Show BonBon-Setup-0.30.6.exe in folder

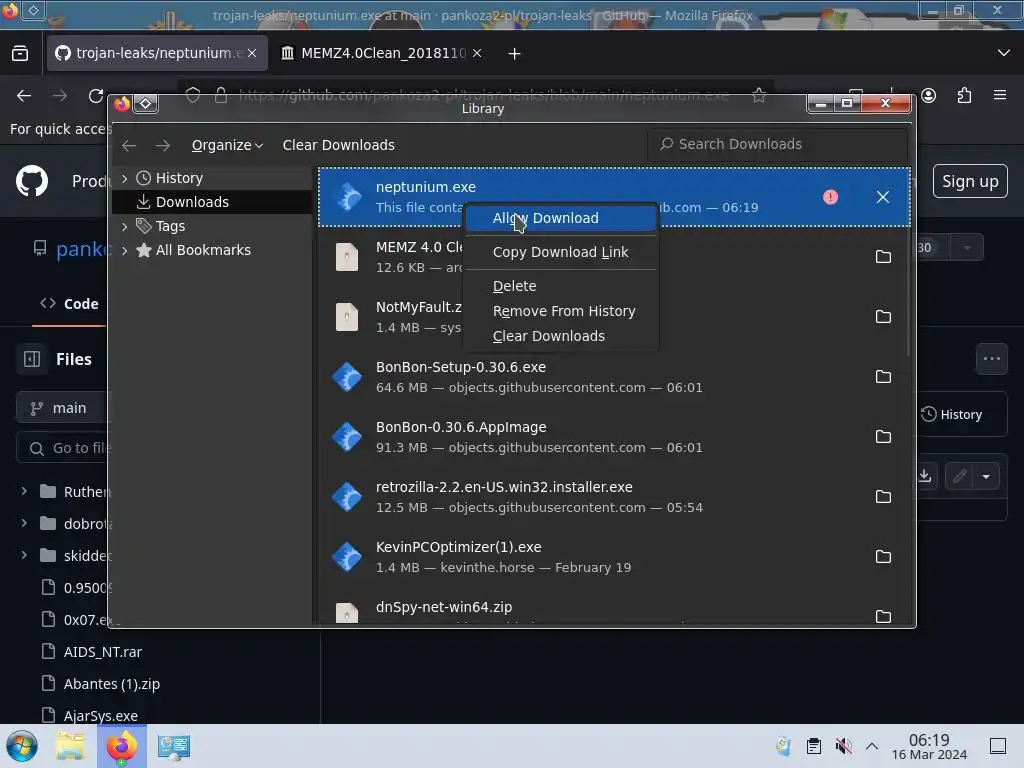click(882, 377)
